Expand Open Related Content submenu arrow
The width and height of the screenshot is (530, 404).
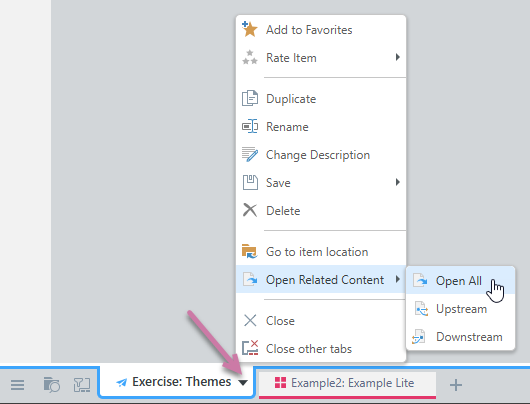[x=398, y=279]
